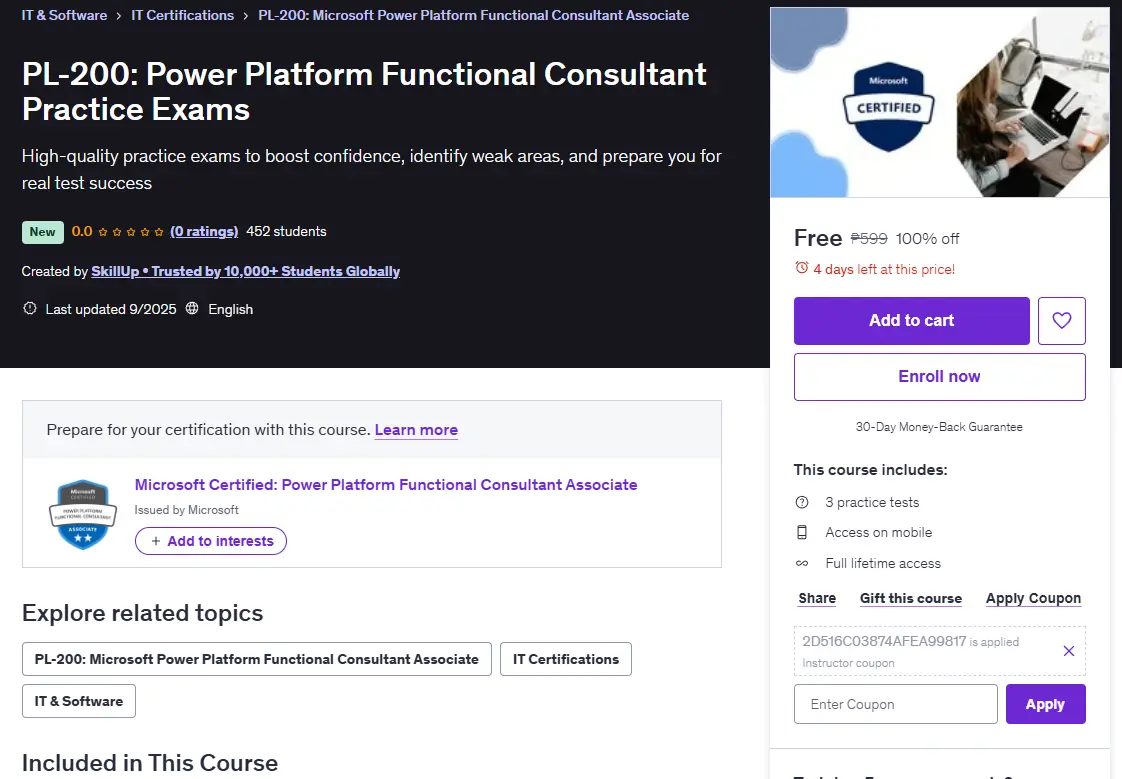The height and width of the screenshot is (779, 1122).
Task: Click the first breadcrumb chevron separator
Action: 119,16
